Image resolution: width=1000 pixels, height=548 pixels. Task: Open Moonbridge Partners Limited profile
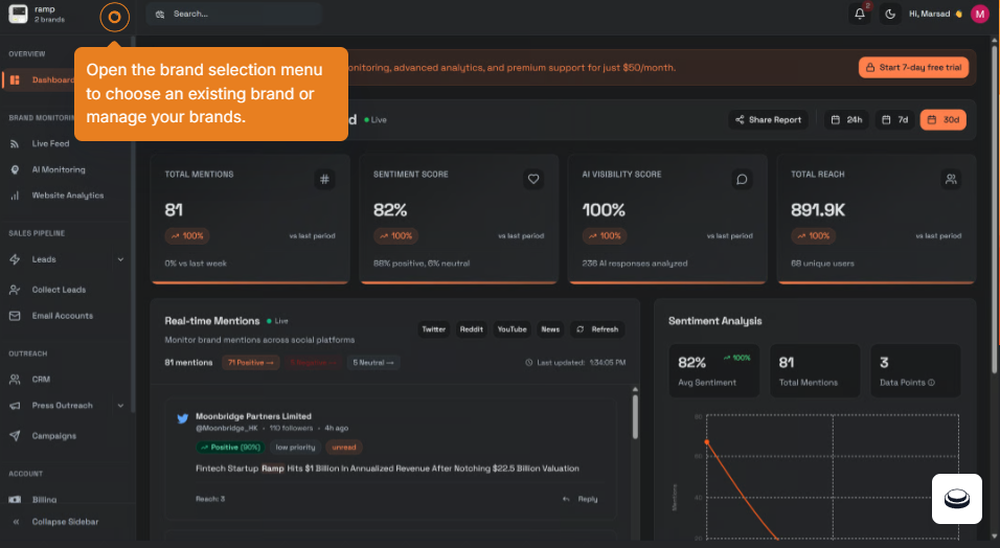pyautogui.click(x=253, y=416)
